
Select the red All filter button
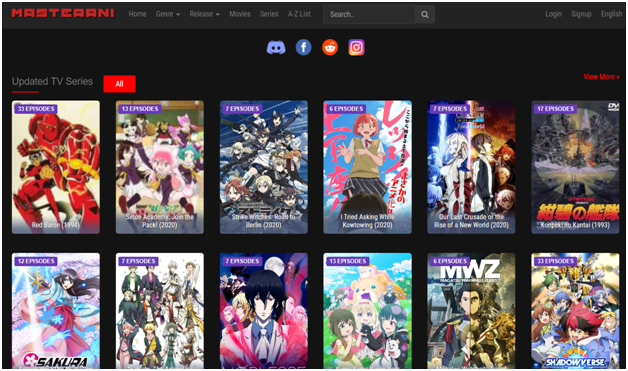(x=119, y=84)
